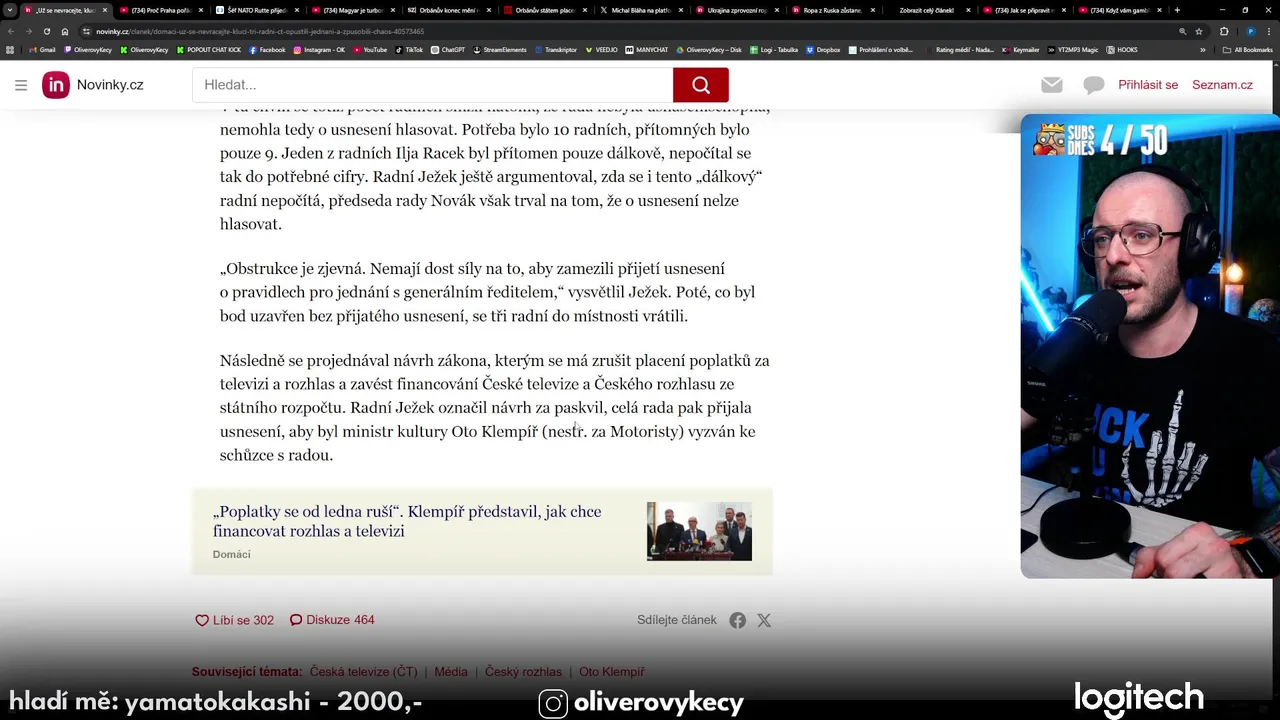Go to the browser home page
Image resolution: width=1280 pixels, height=720 pixels.
[x=65, y=31]
